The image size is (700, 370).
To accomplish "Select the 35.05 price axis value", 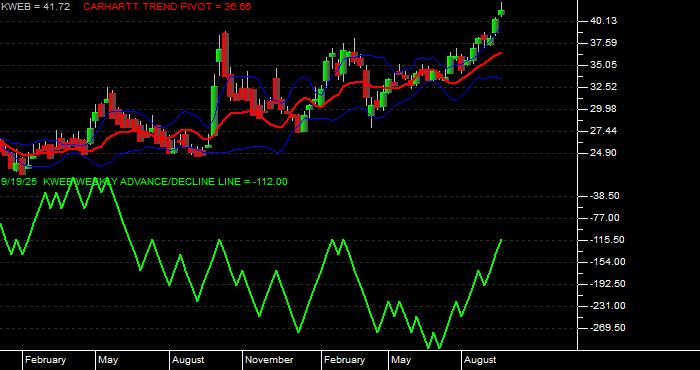I will pos(604,65).
